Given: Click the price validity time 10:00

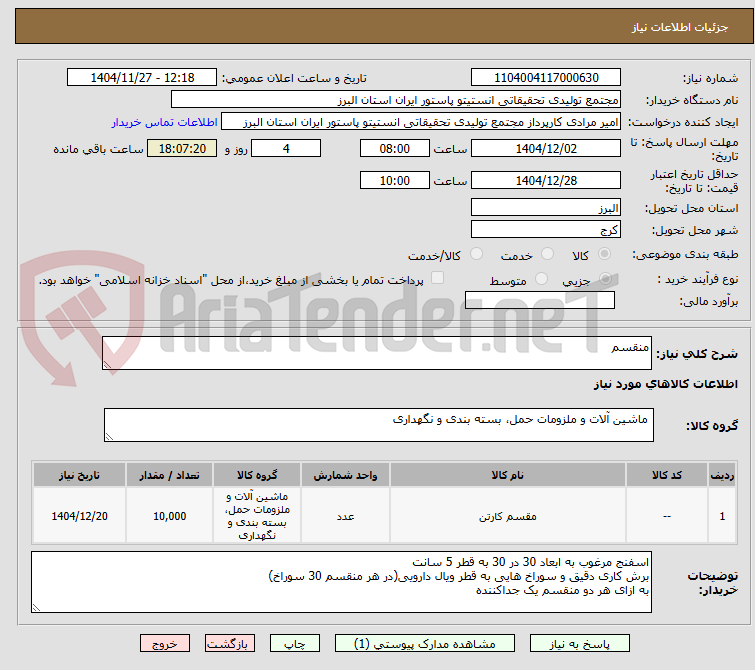Looking at the screenshot, I should point(394,180).
